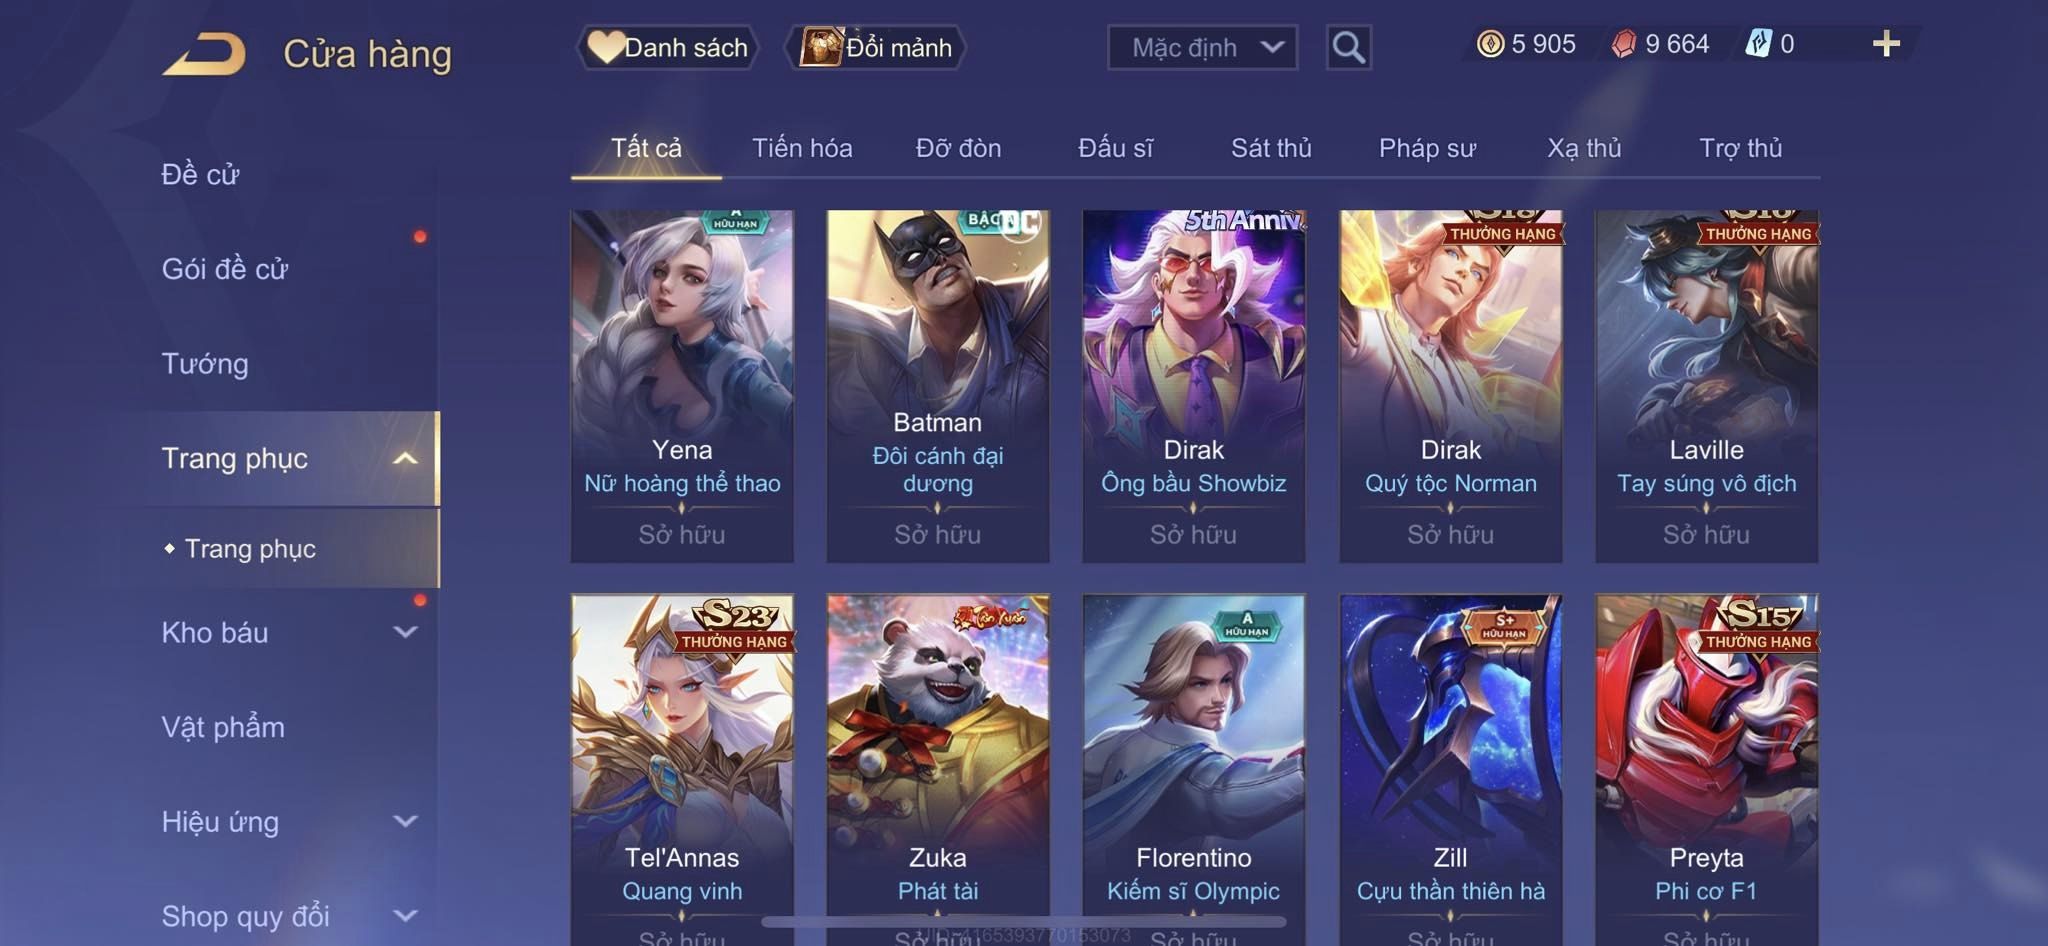This screenshot has width=2048, height=946.
Task: Open the search magnifier icon
Action: (x=1348, y=47)
